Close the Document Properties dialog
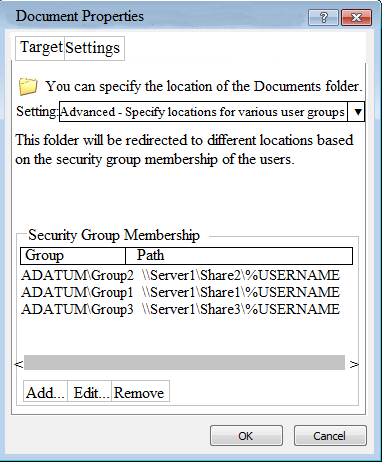Screen dimensions: 382x464 (356, 17)
